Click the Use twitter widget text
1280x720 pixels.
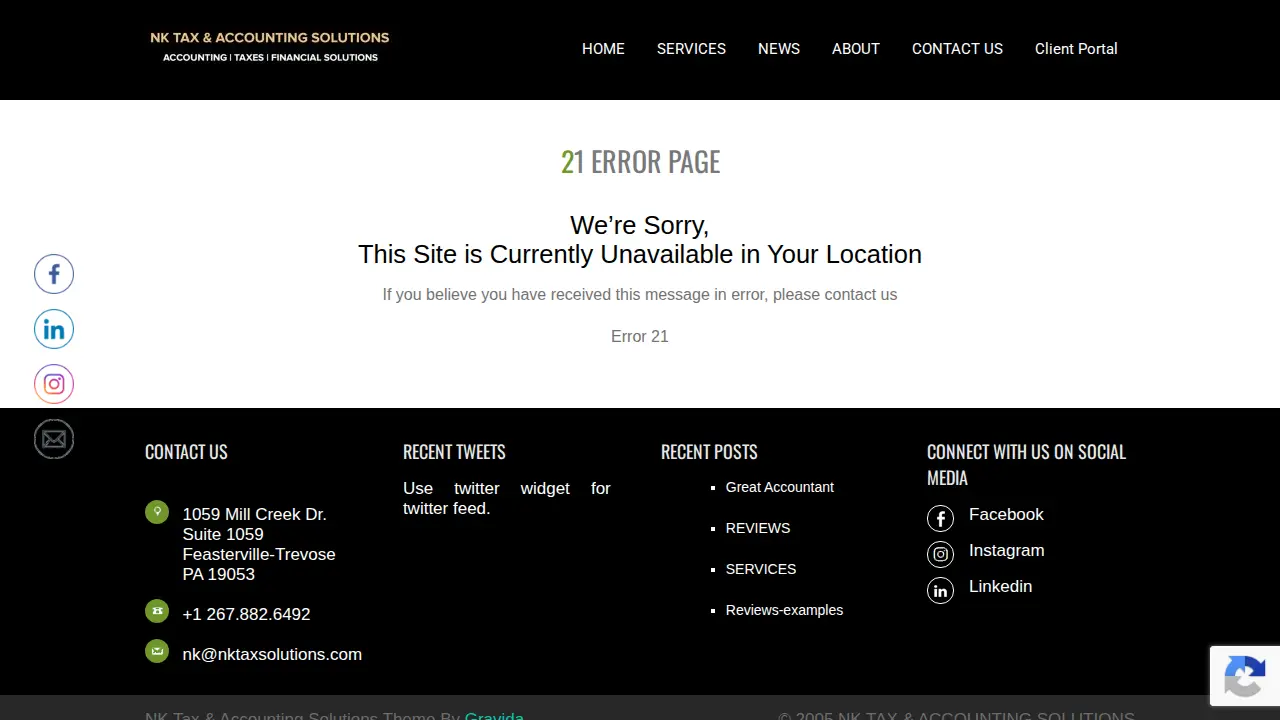pos(506,498)
